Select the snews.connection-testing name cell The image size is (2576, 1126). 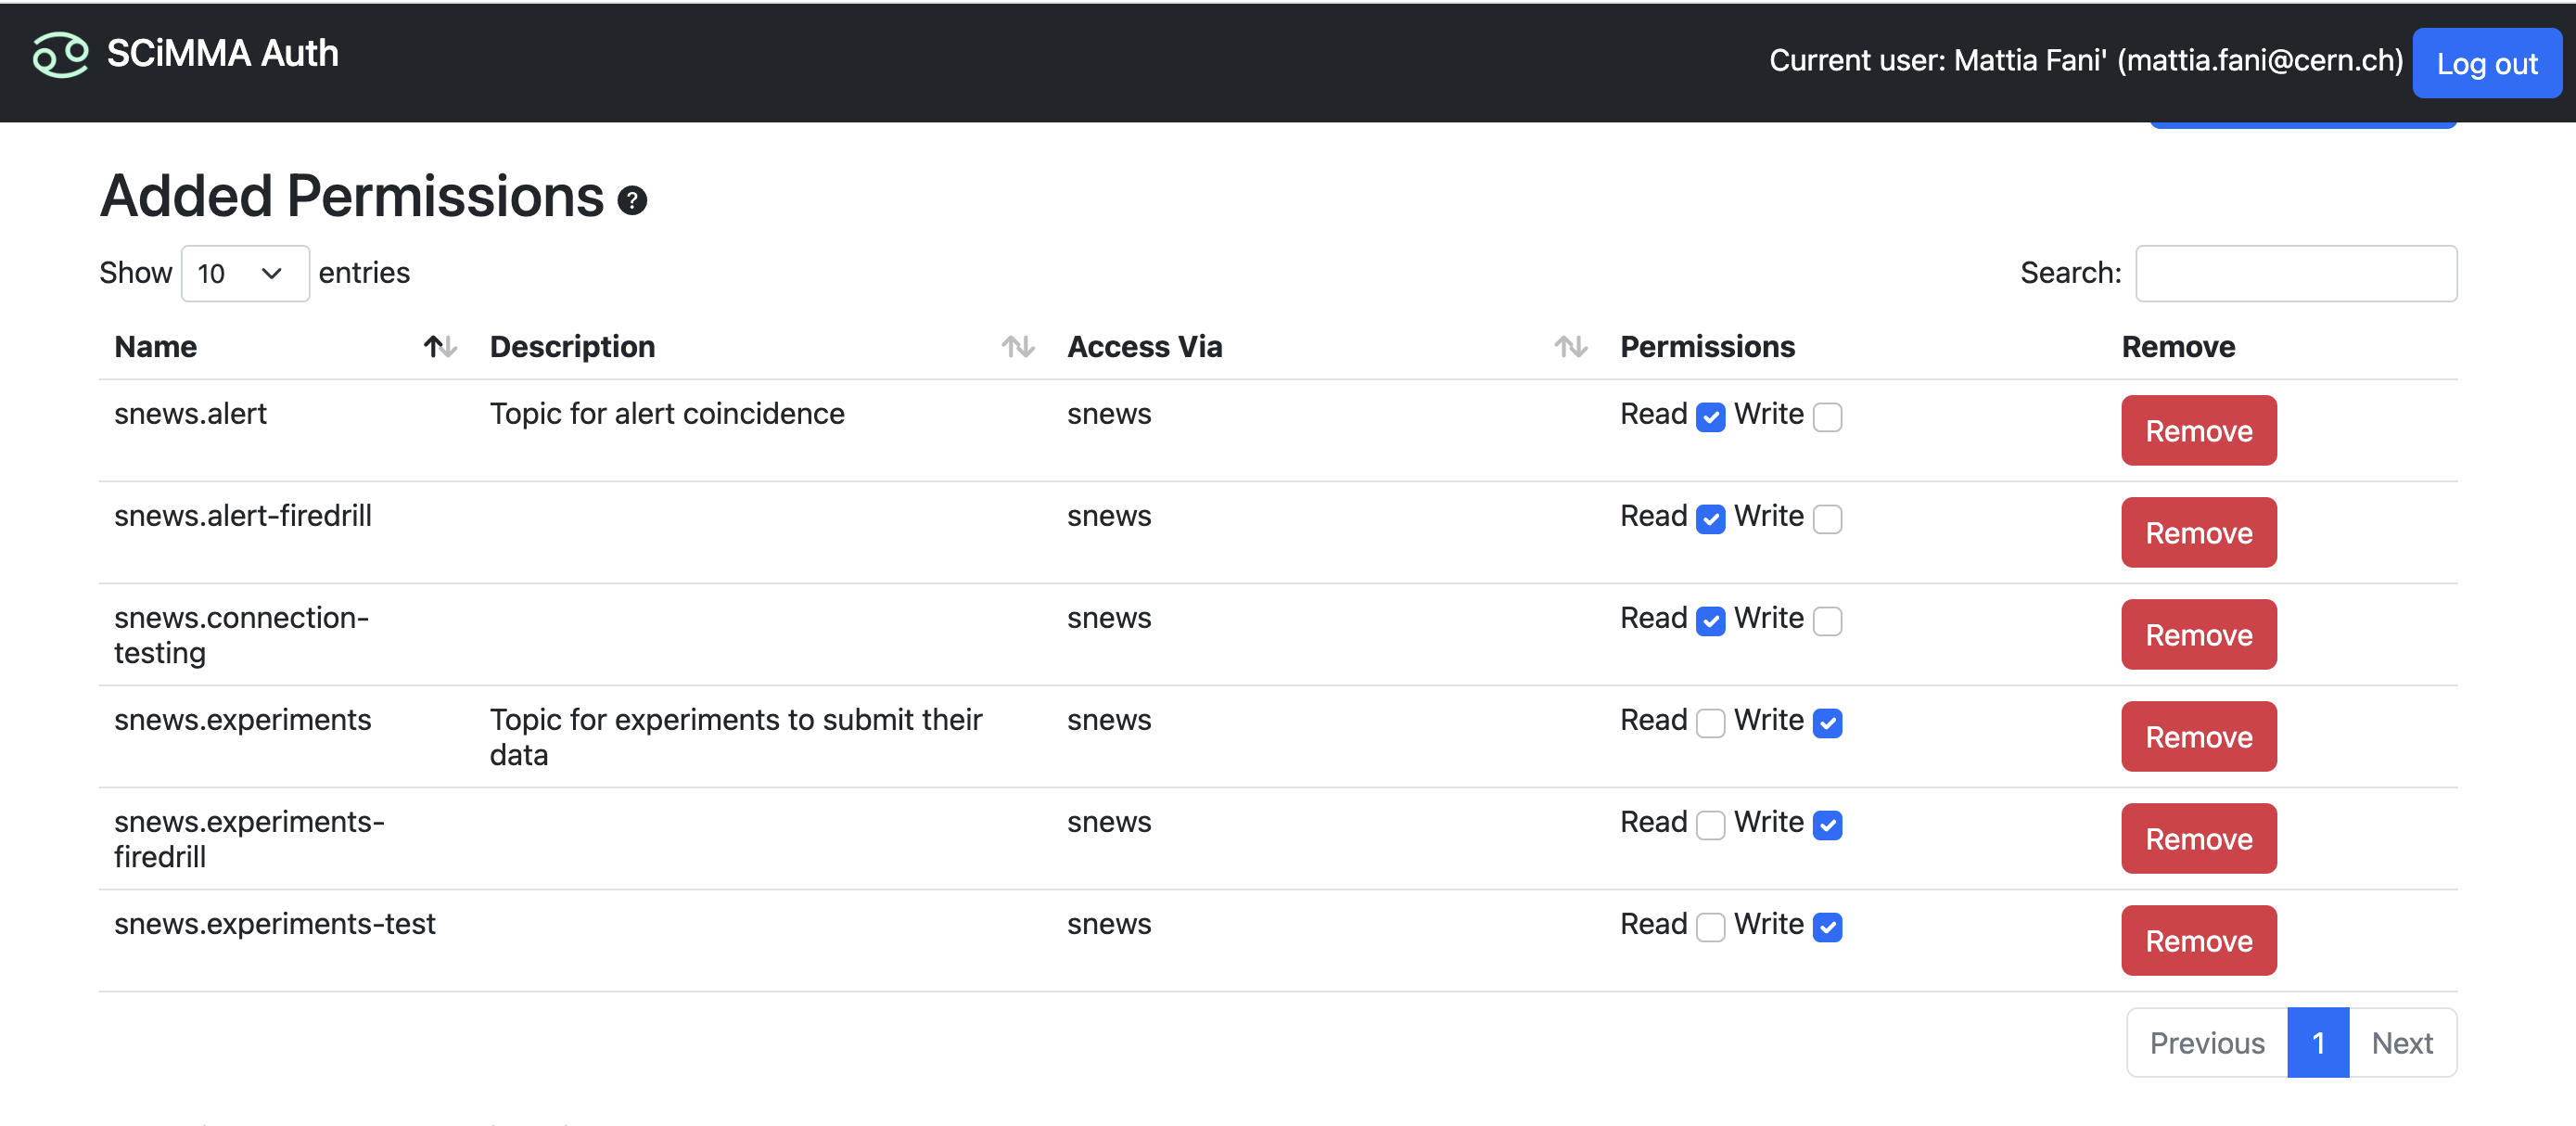coord(242,635)
